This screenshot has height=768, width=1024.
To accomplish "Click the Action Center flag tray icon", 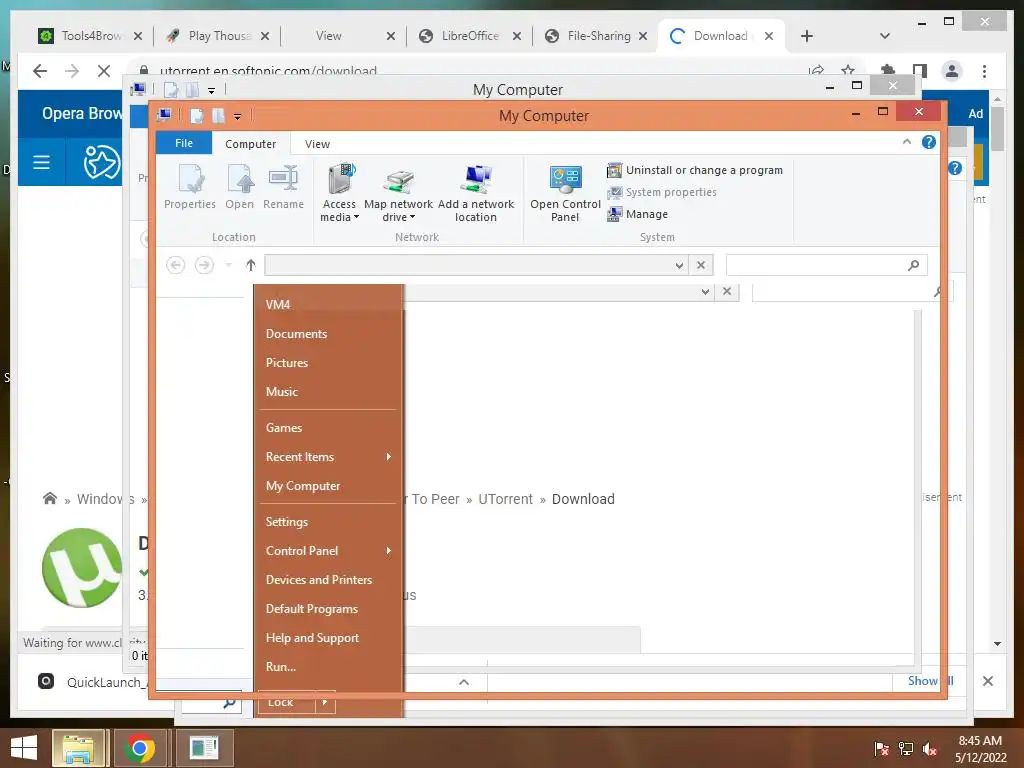I will (x=881, y=749).
